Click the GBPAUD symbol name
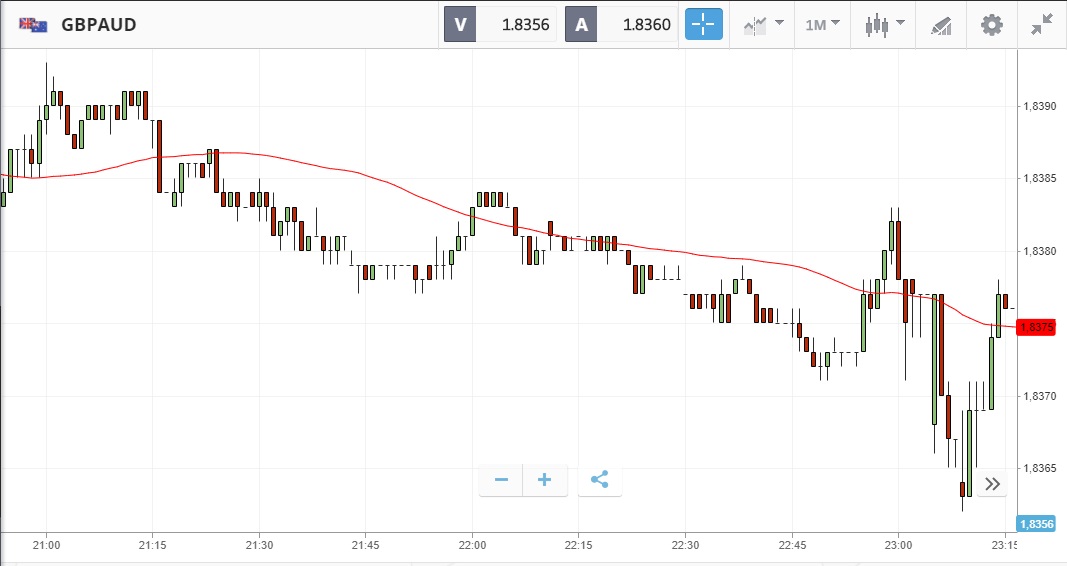 98,24
